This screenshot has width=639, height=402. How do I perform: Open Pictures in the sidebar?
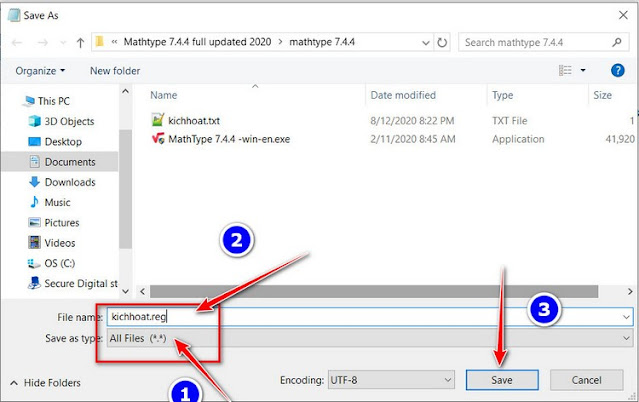tap(62, 223)
